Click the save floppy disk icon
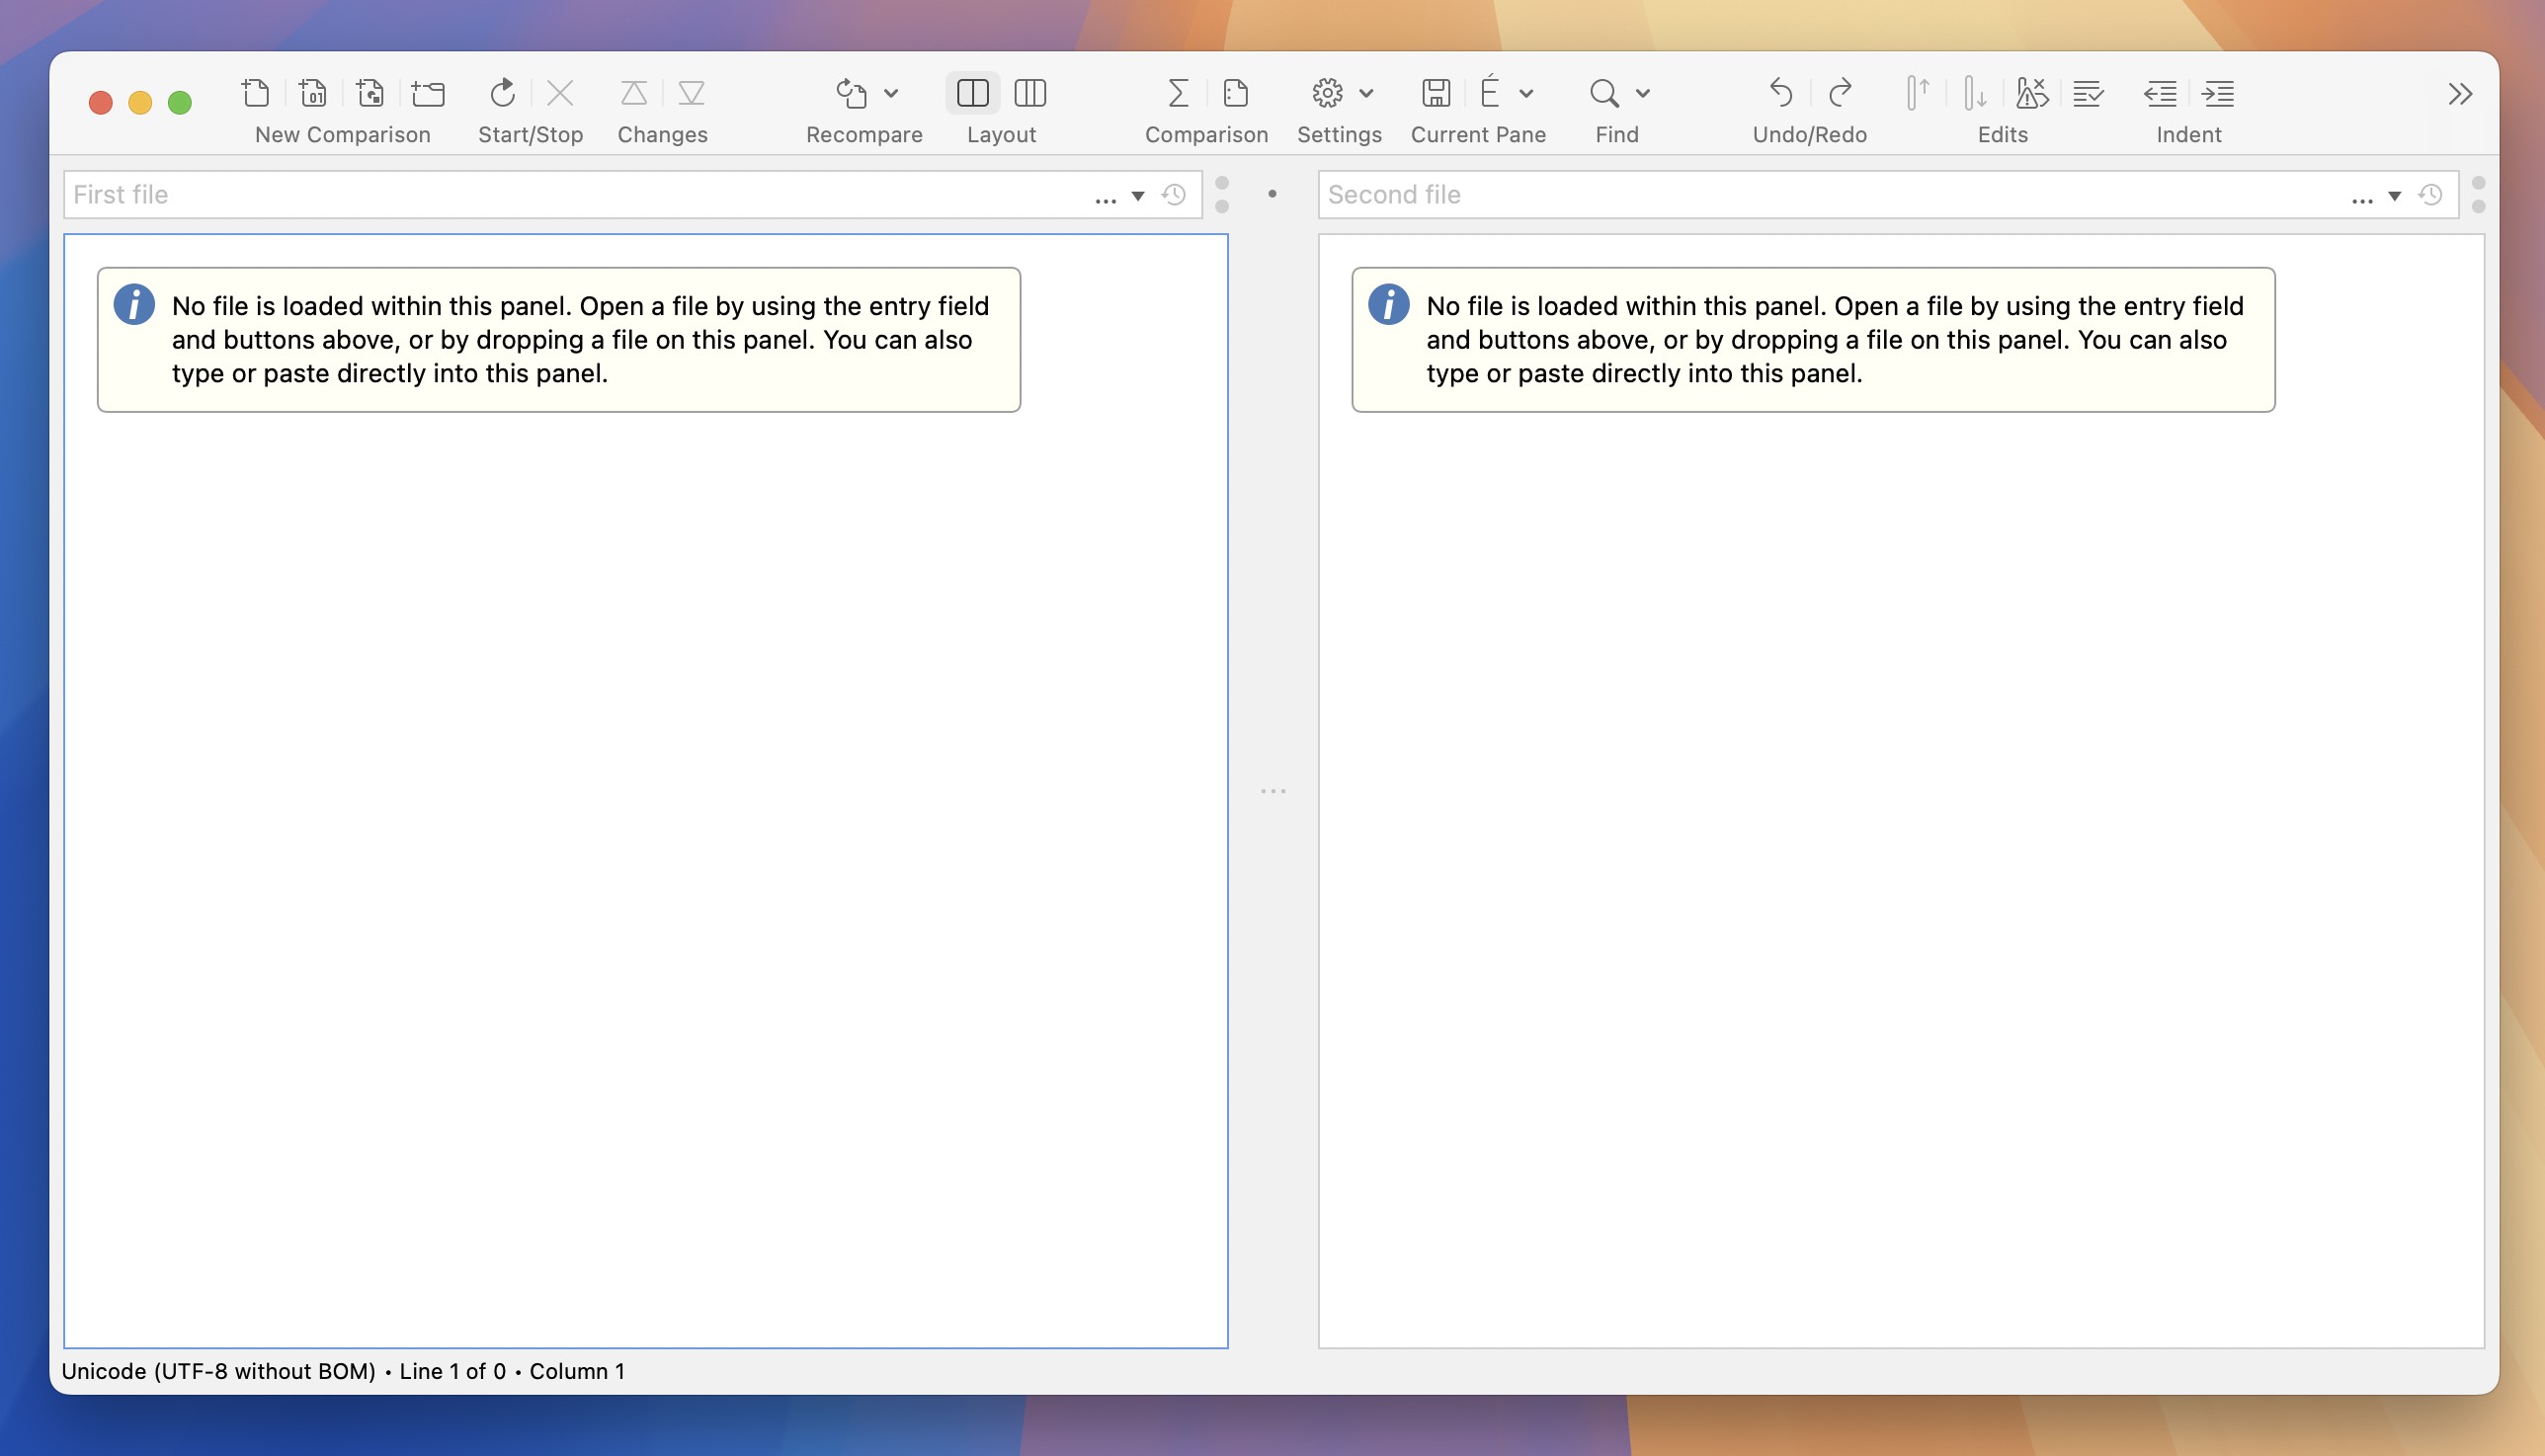 point(1436,93)
